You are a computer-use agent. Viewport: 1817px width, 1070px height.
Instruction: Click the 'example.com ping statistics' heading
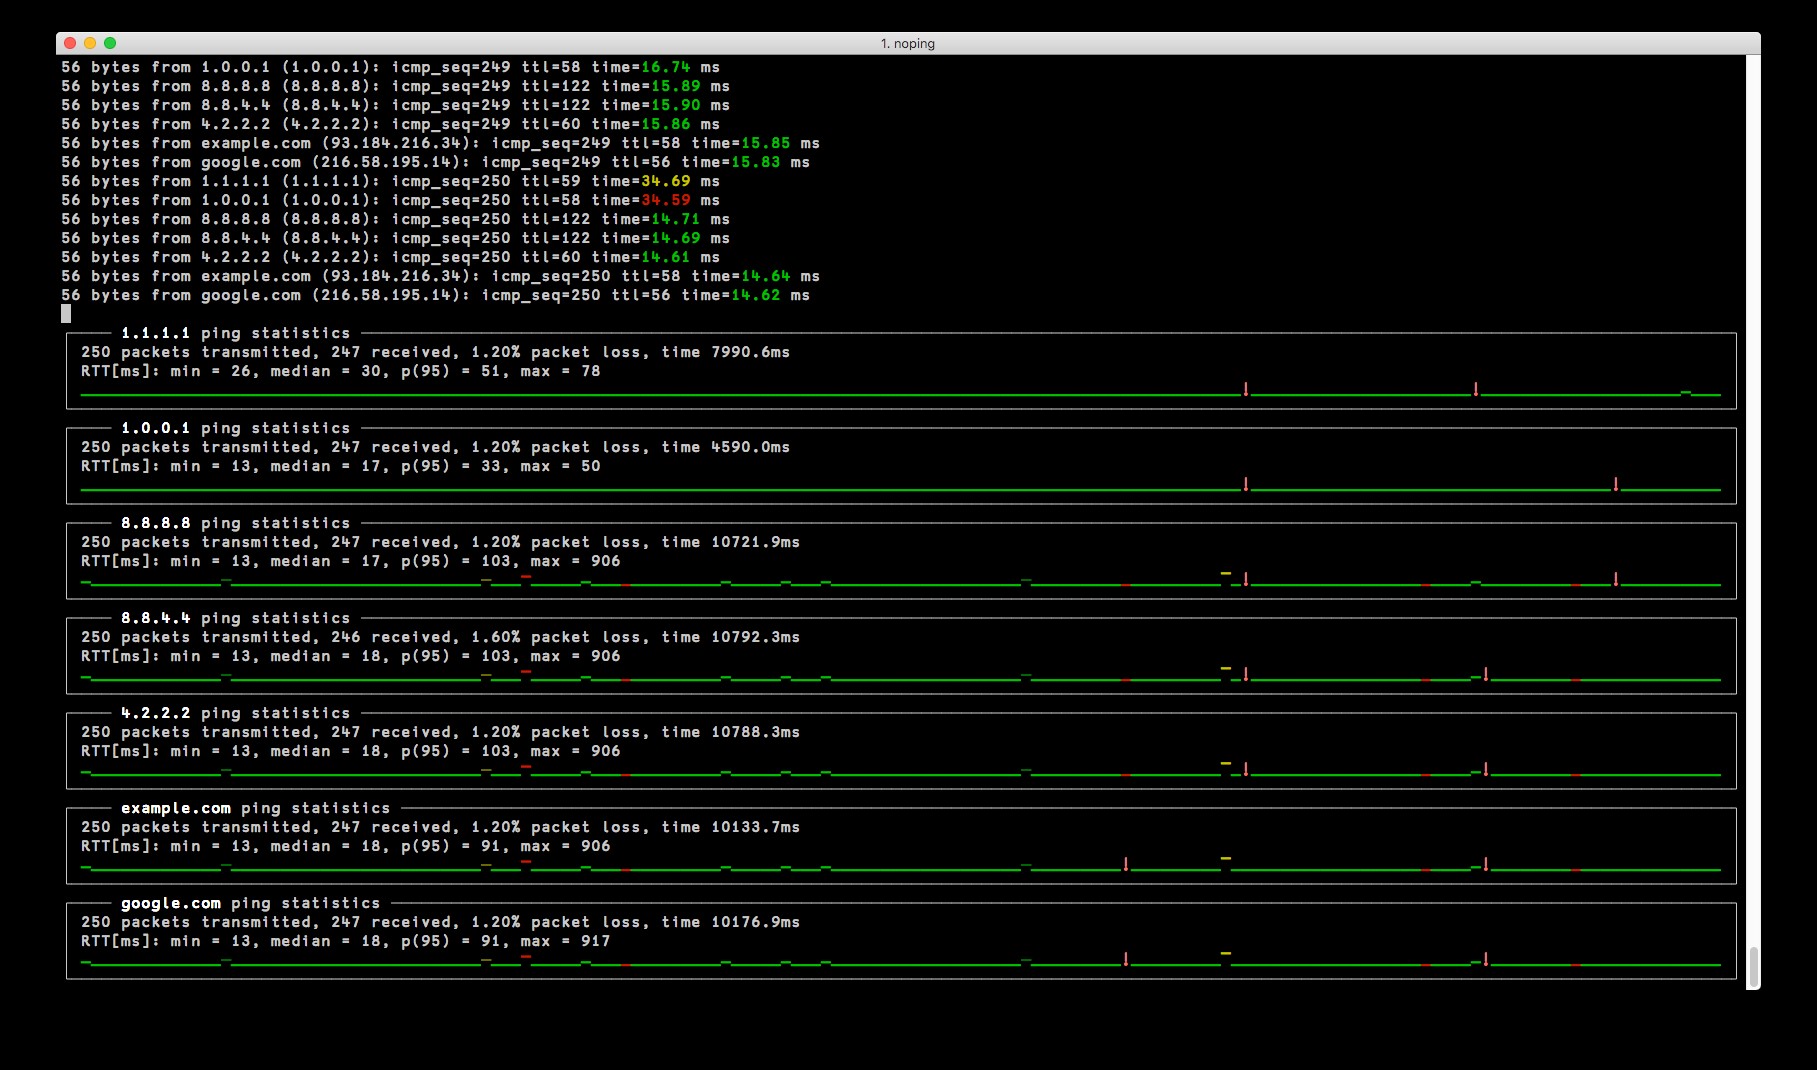coord(255,808)
